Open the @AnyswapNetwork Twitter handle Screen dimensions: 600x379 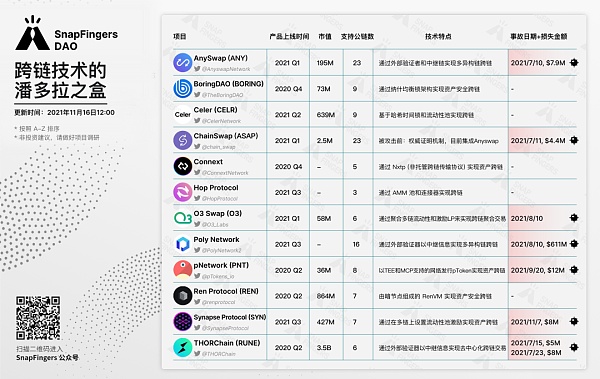[x=222, y=69]
